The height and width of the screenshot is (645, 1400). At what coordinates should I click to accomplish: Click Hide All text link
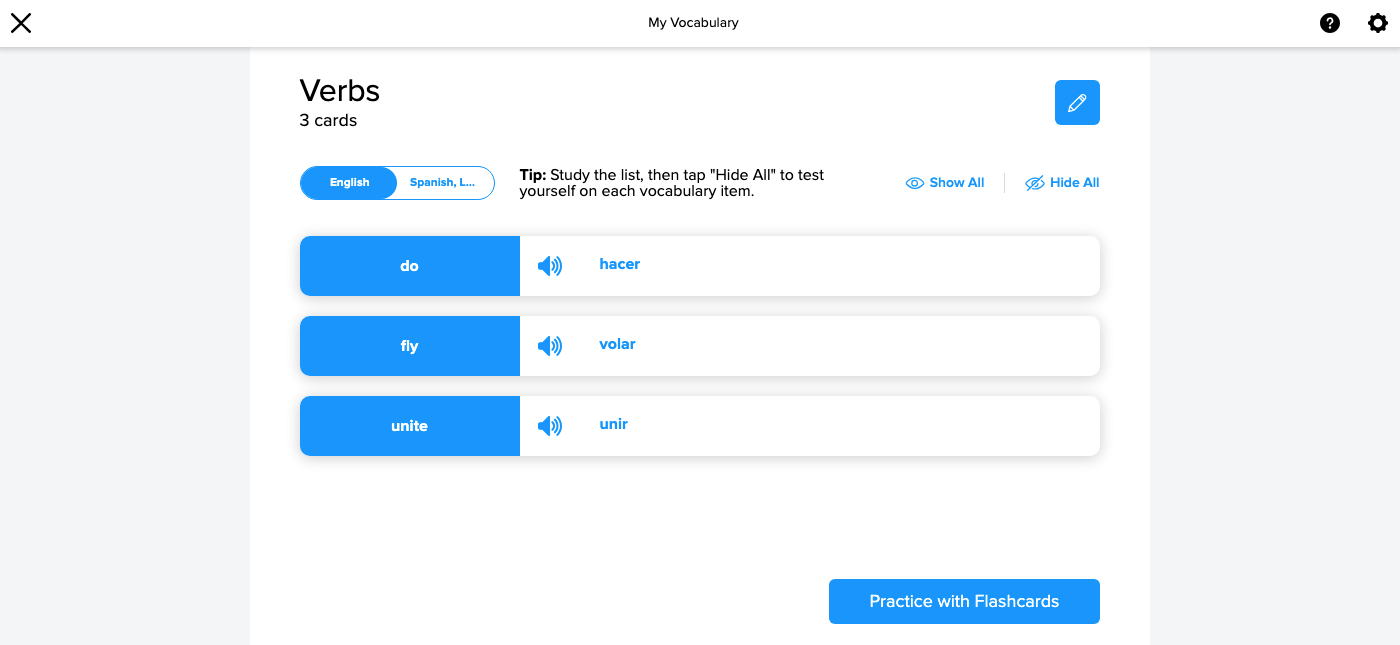(1075, 183)
